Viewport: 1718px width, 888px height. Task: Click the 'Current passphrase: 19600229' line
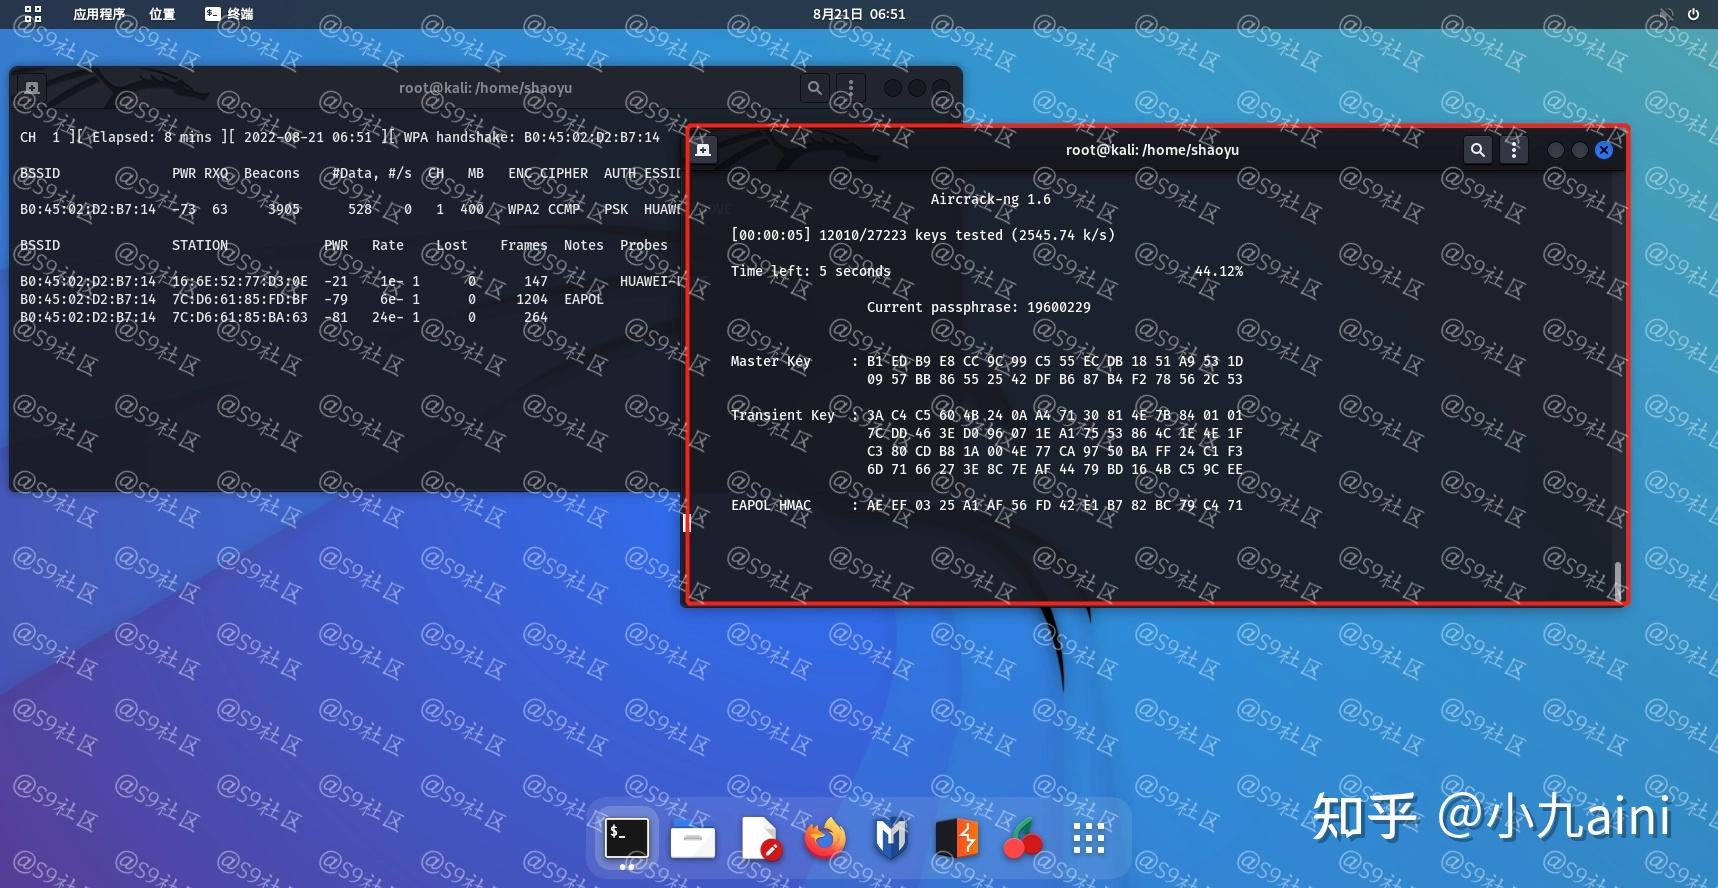978,307
